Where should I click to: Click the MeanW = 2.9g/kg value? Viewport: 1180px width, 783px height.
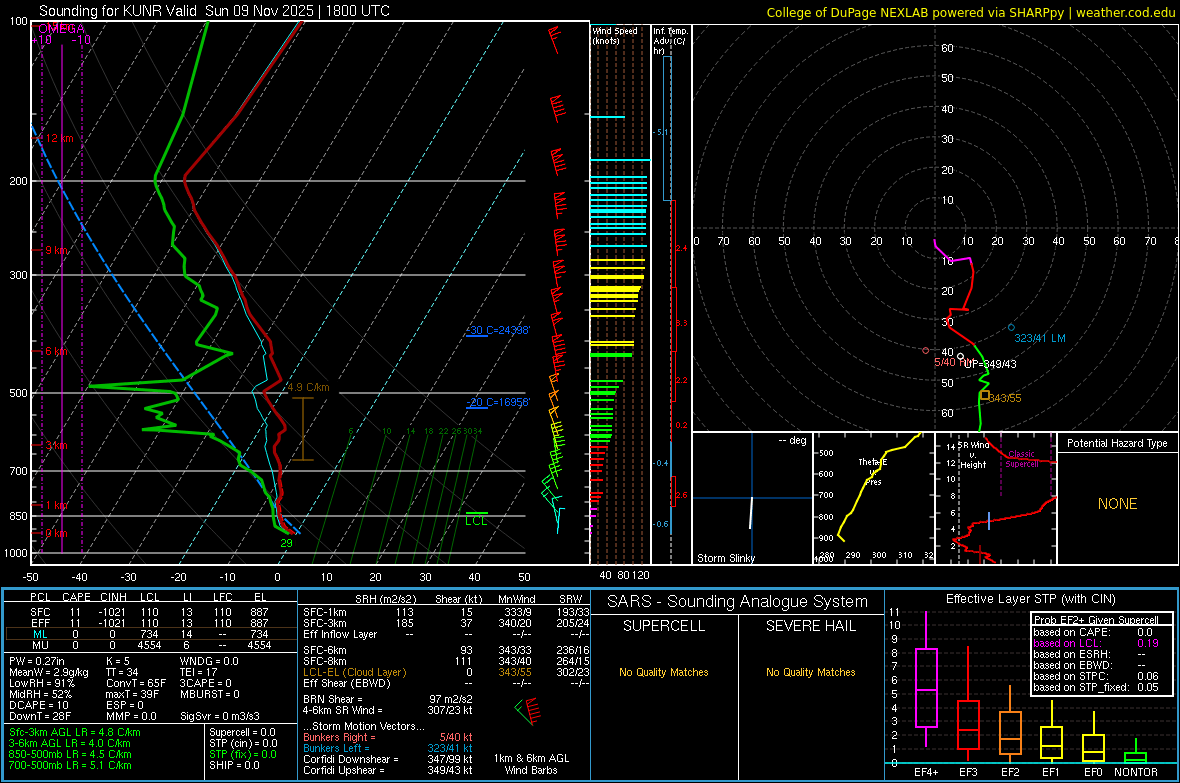pyautogui.click(x=49, y=672)
